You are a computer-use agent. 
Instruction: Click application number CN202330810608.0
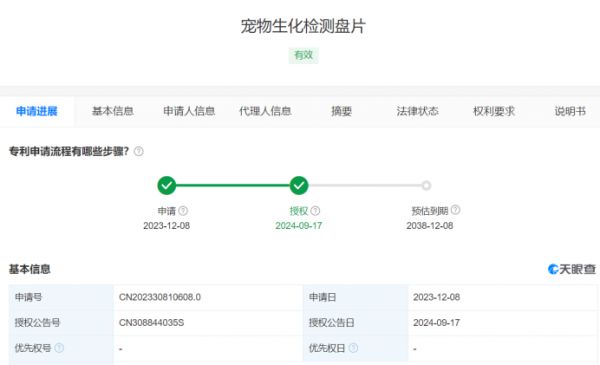click(160, 297)
